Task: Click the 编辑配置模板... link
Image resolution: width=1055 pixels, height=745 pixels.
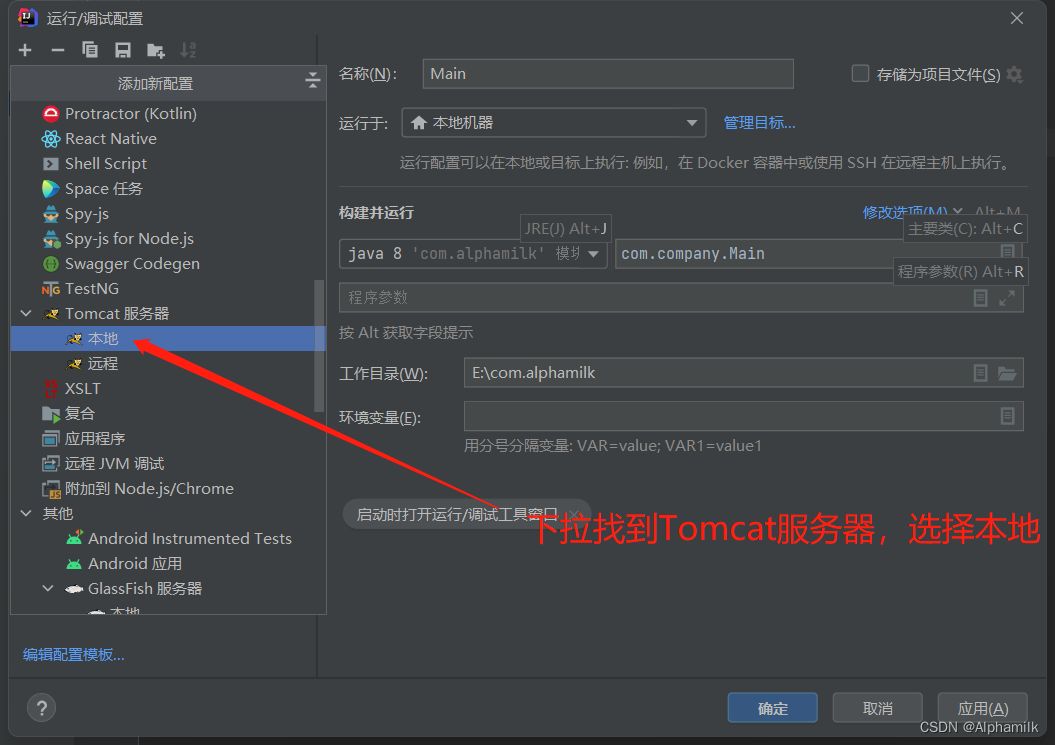Action: (x=73, y=655)
